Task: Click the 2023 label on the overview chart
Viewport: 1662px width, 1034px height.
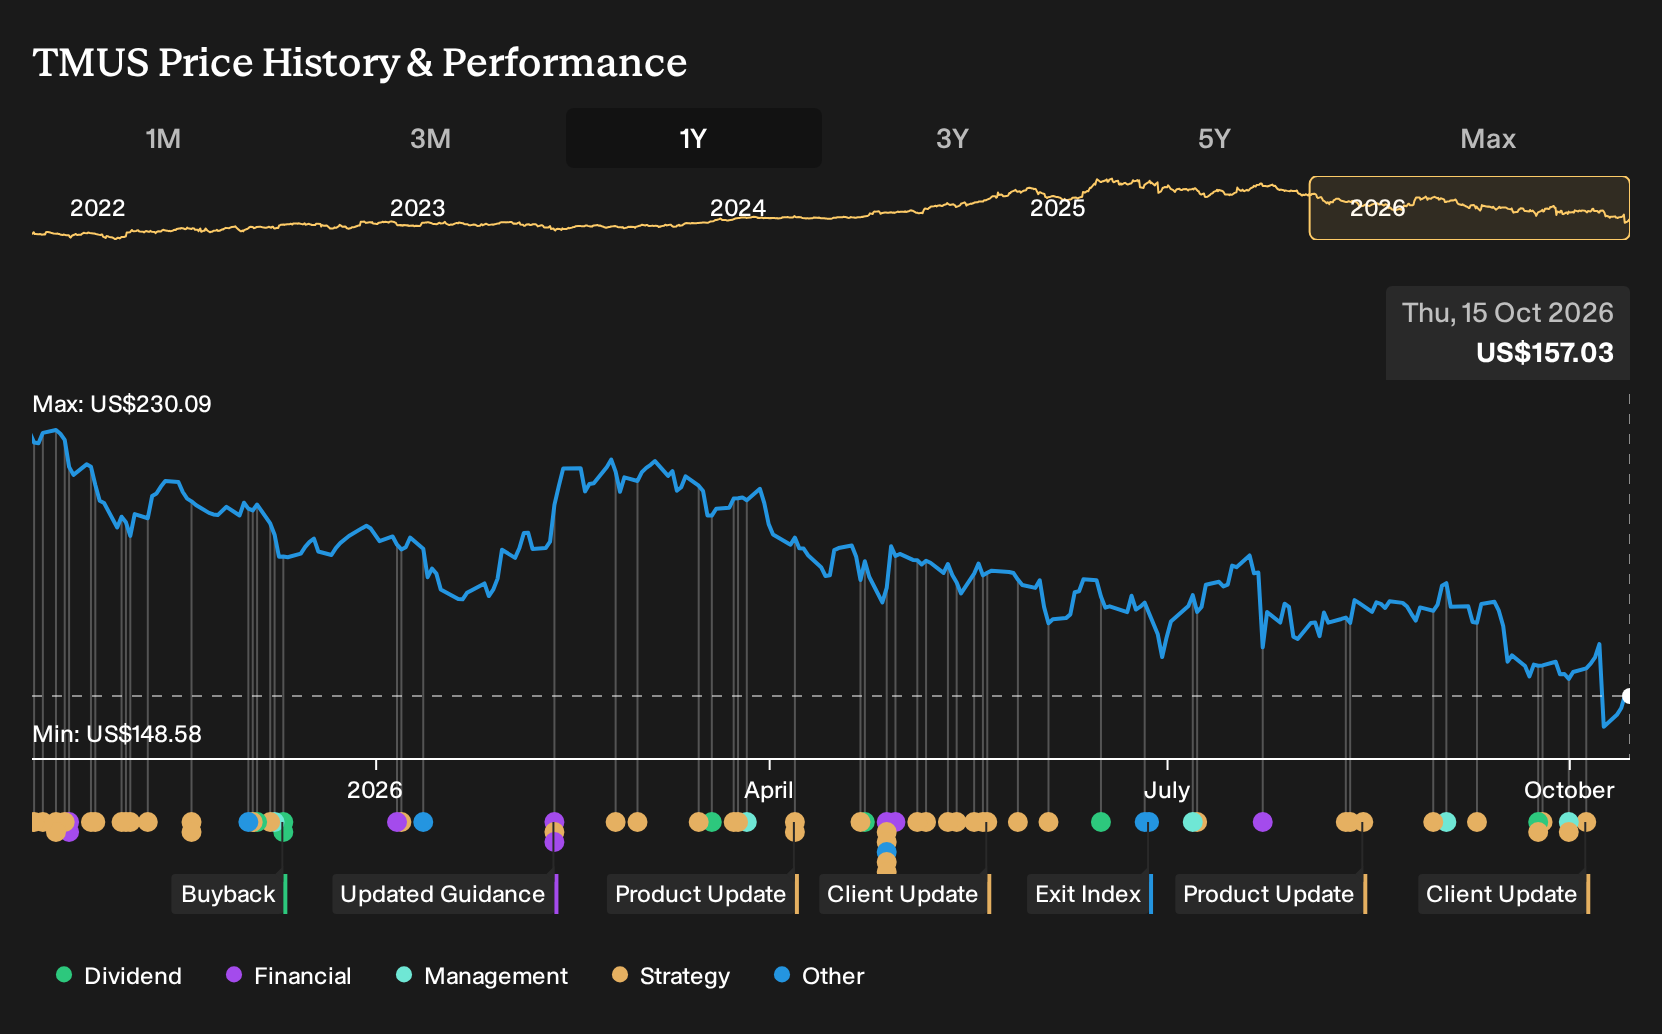Action: coord(417,208)
